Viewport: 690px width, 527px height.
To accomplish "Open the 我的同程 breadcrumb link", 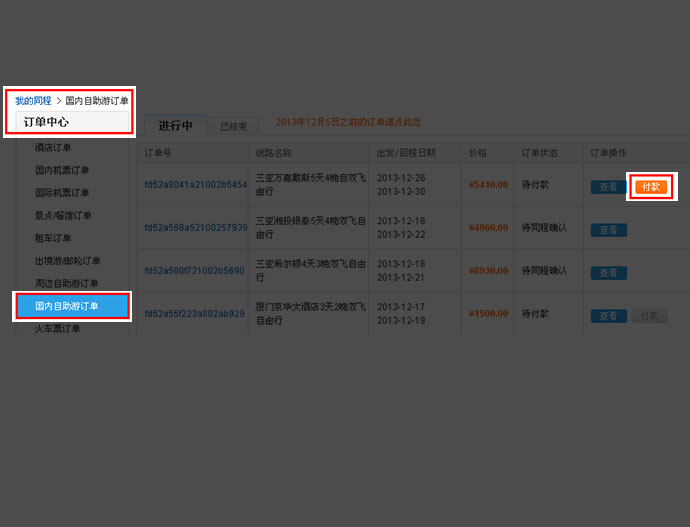I will pyautogui.click(x=32, y=101).
